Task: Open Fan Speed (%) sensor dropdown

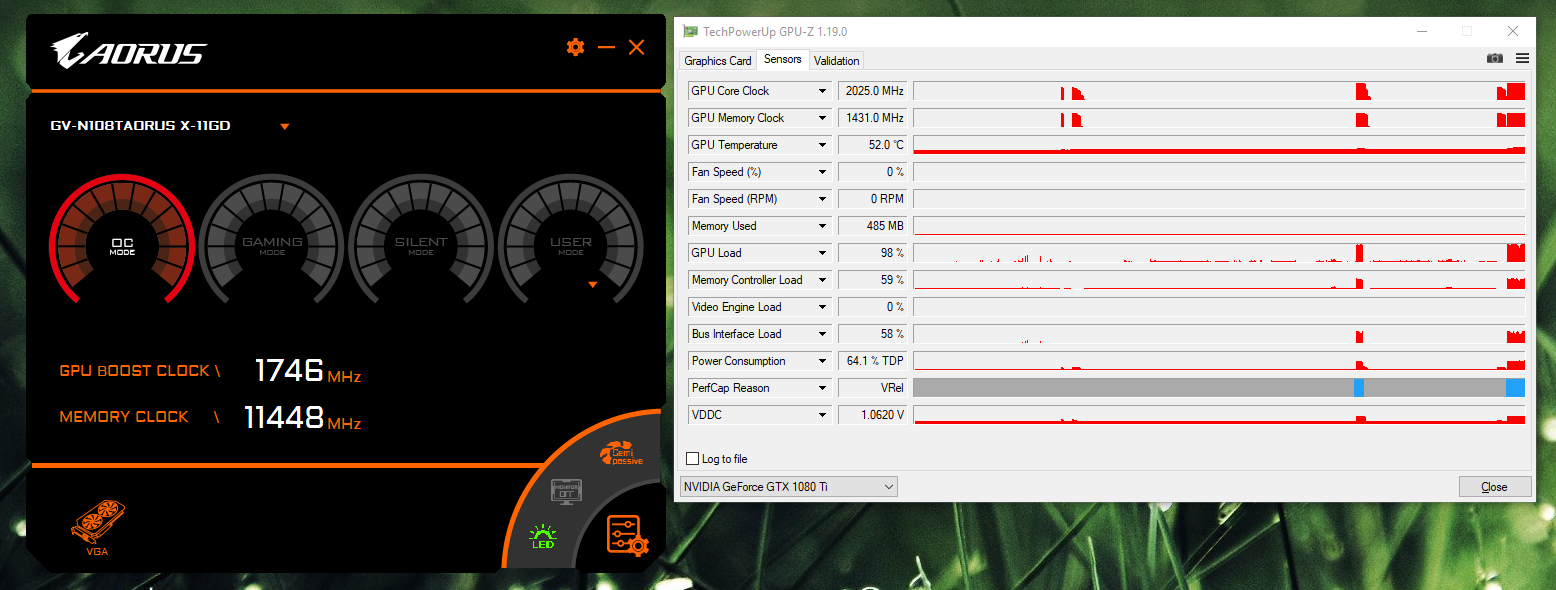Action: [x=822, y=172]
